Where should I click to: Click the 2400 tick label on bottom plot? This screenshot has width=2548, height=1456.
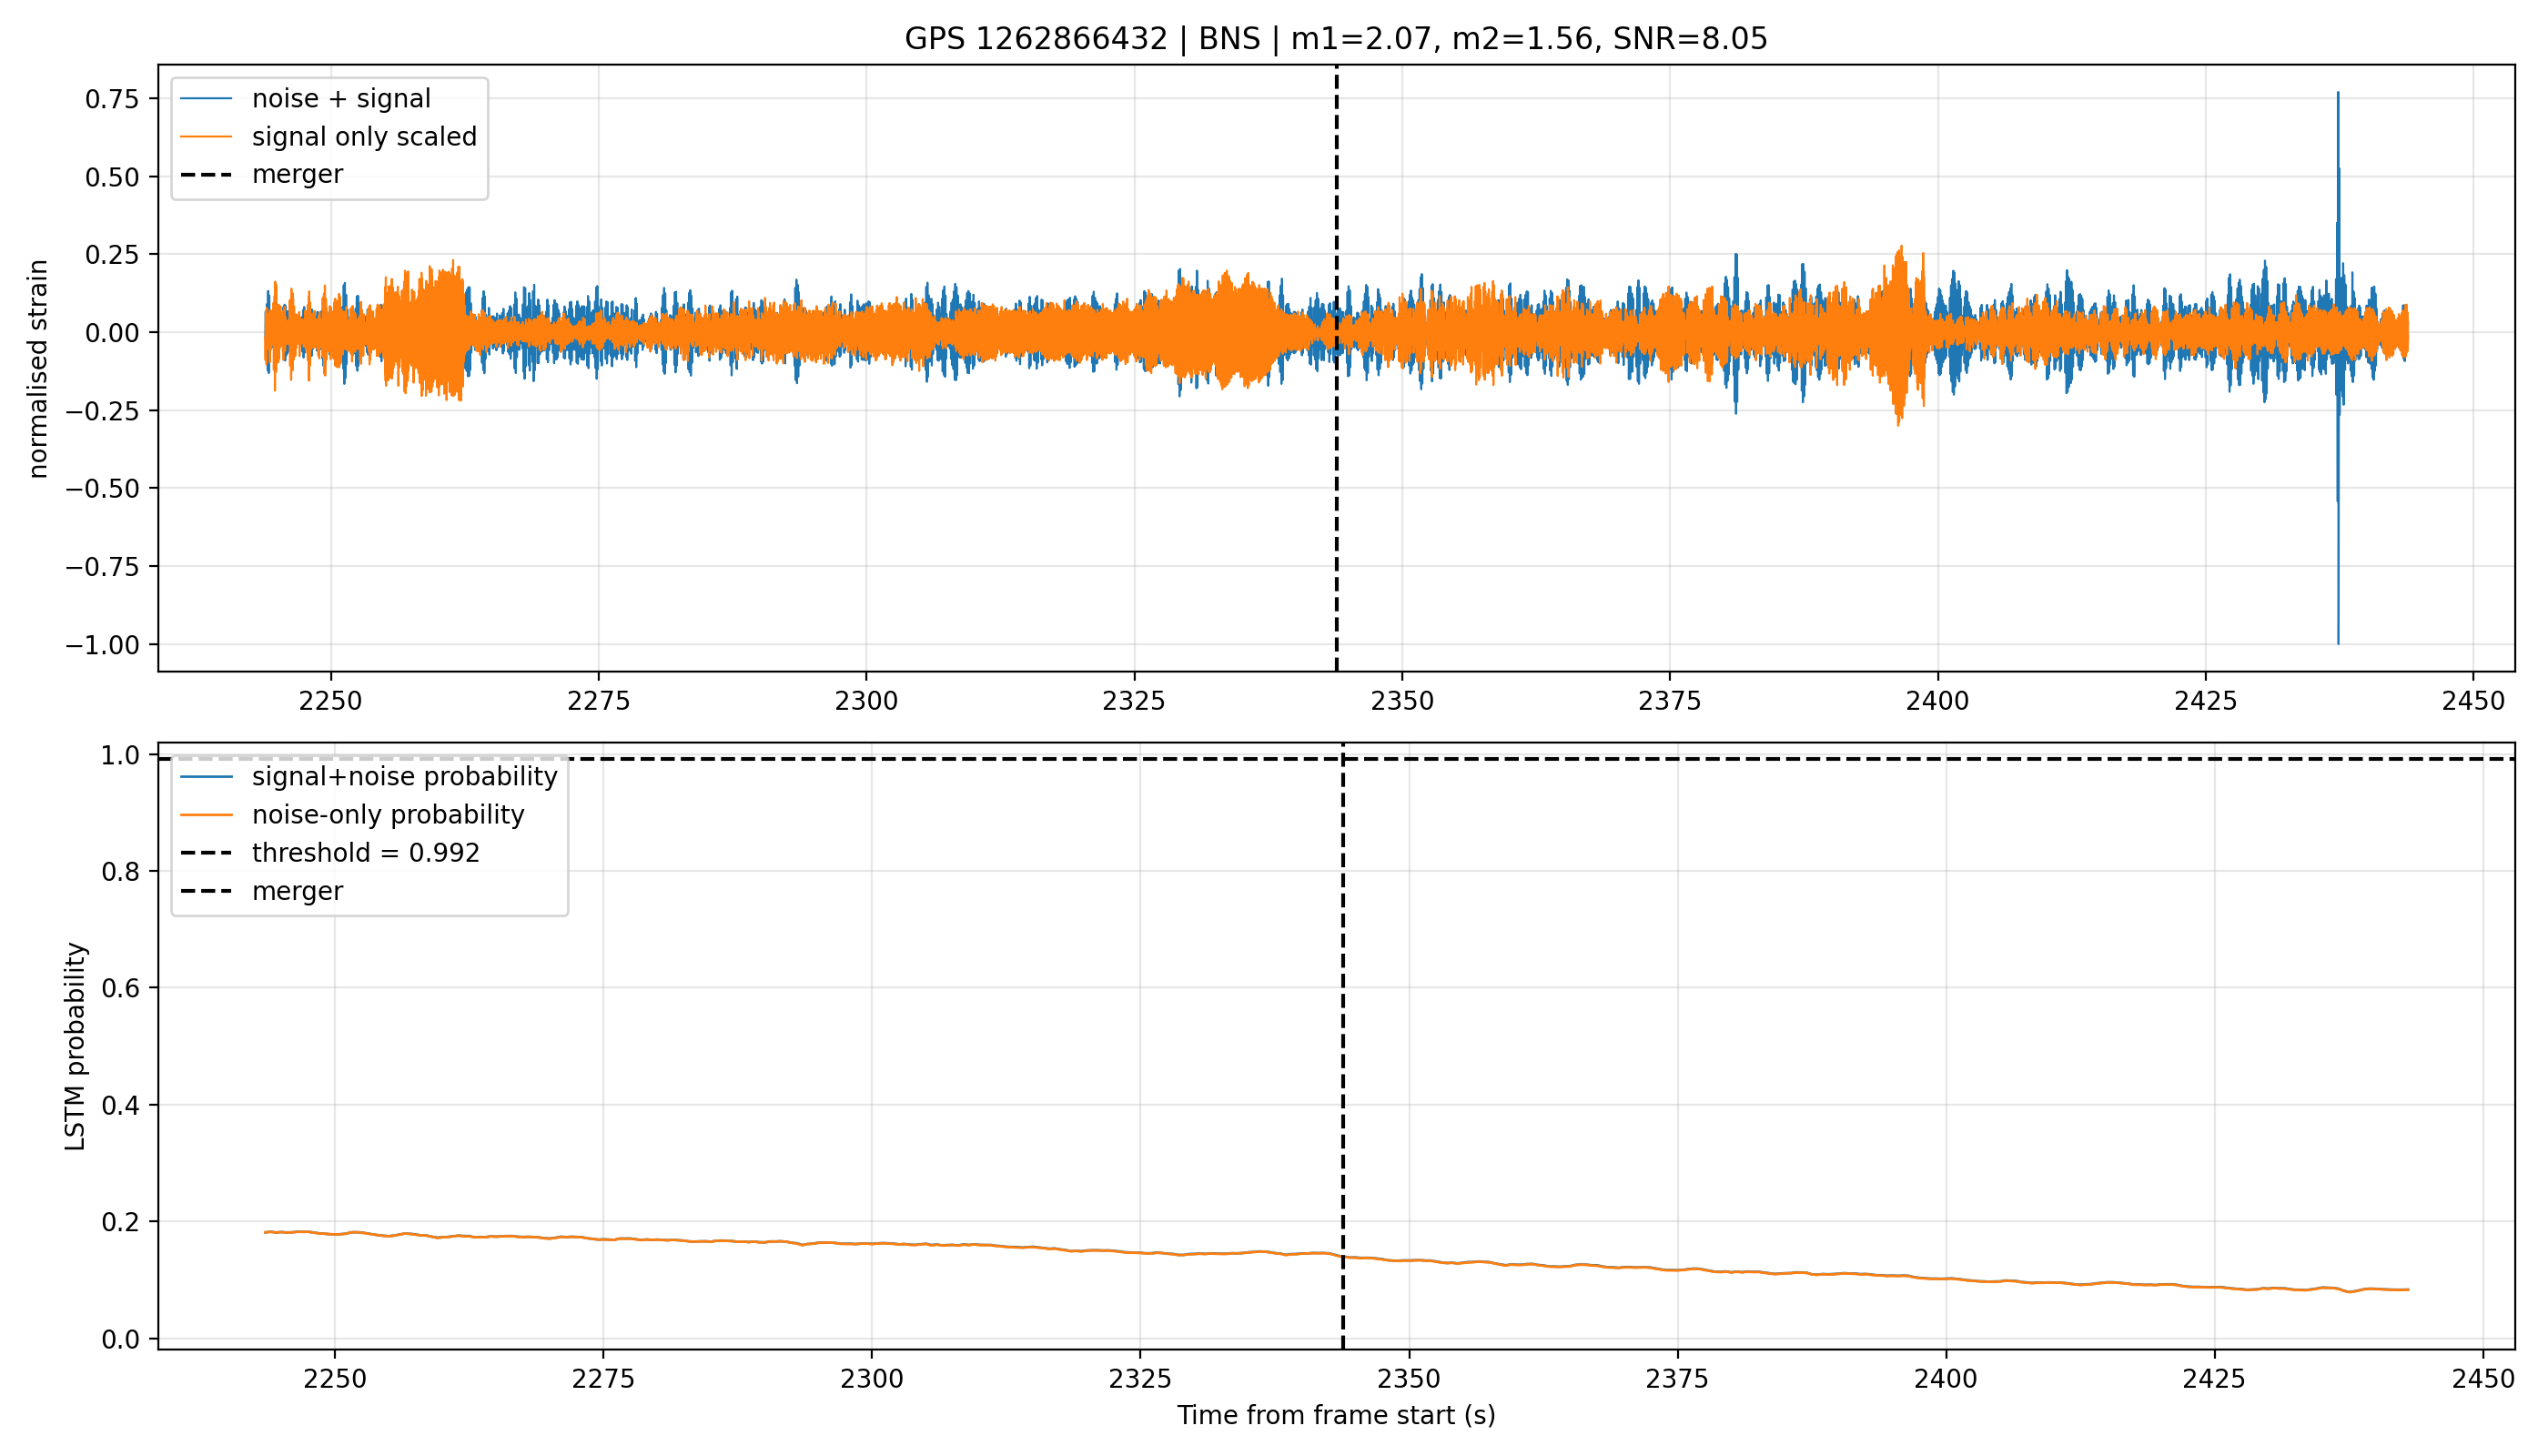click(x=1946, y=1379)
